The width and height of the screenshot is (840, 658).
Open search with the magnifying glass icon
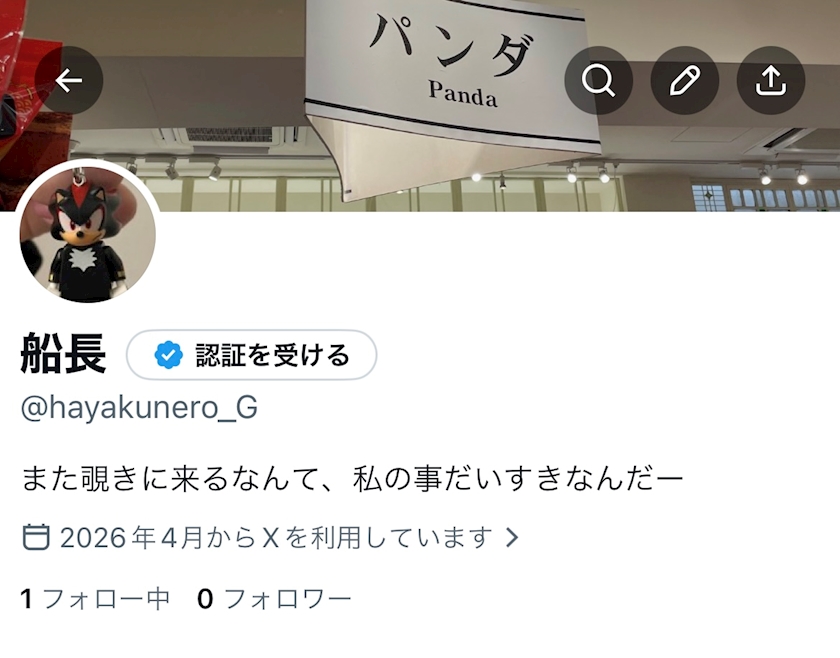pos(598,80)
